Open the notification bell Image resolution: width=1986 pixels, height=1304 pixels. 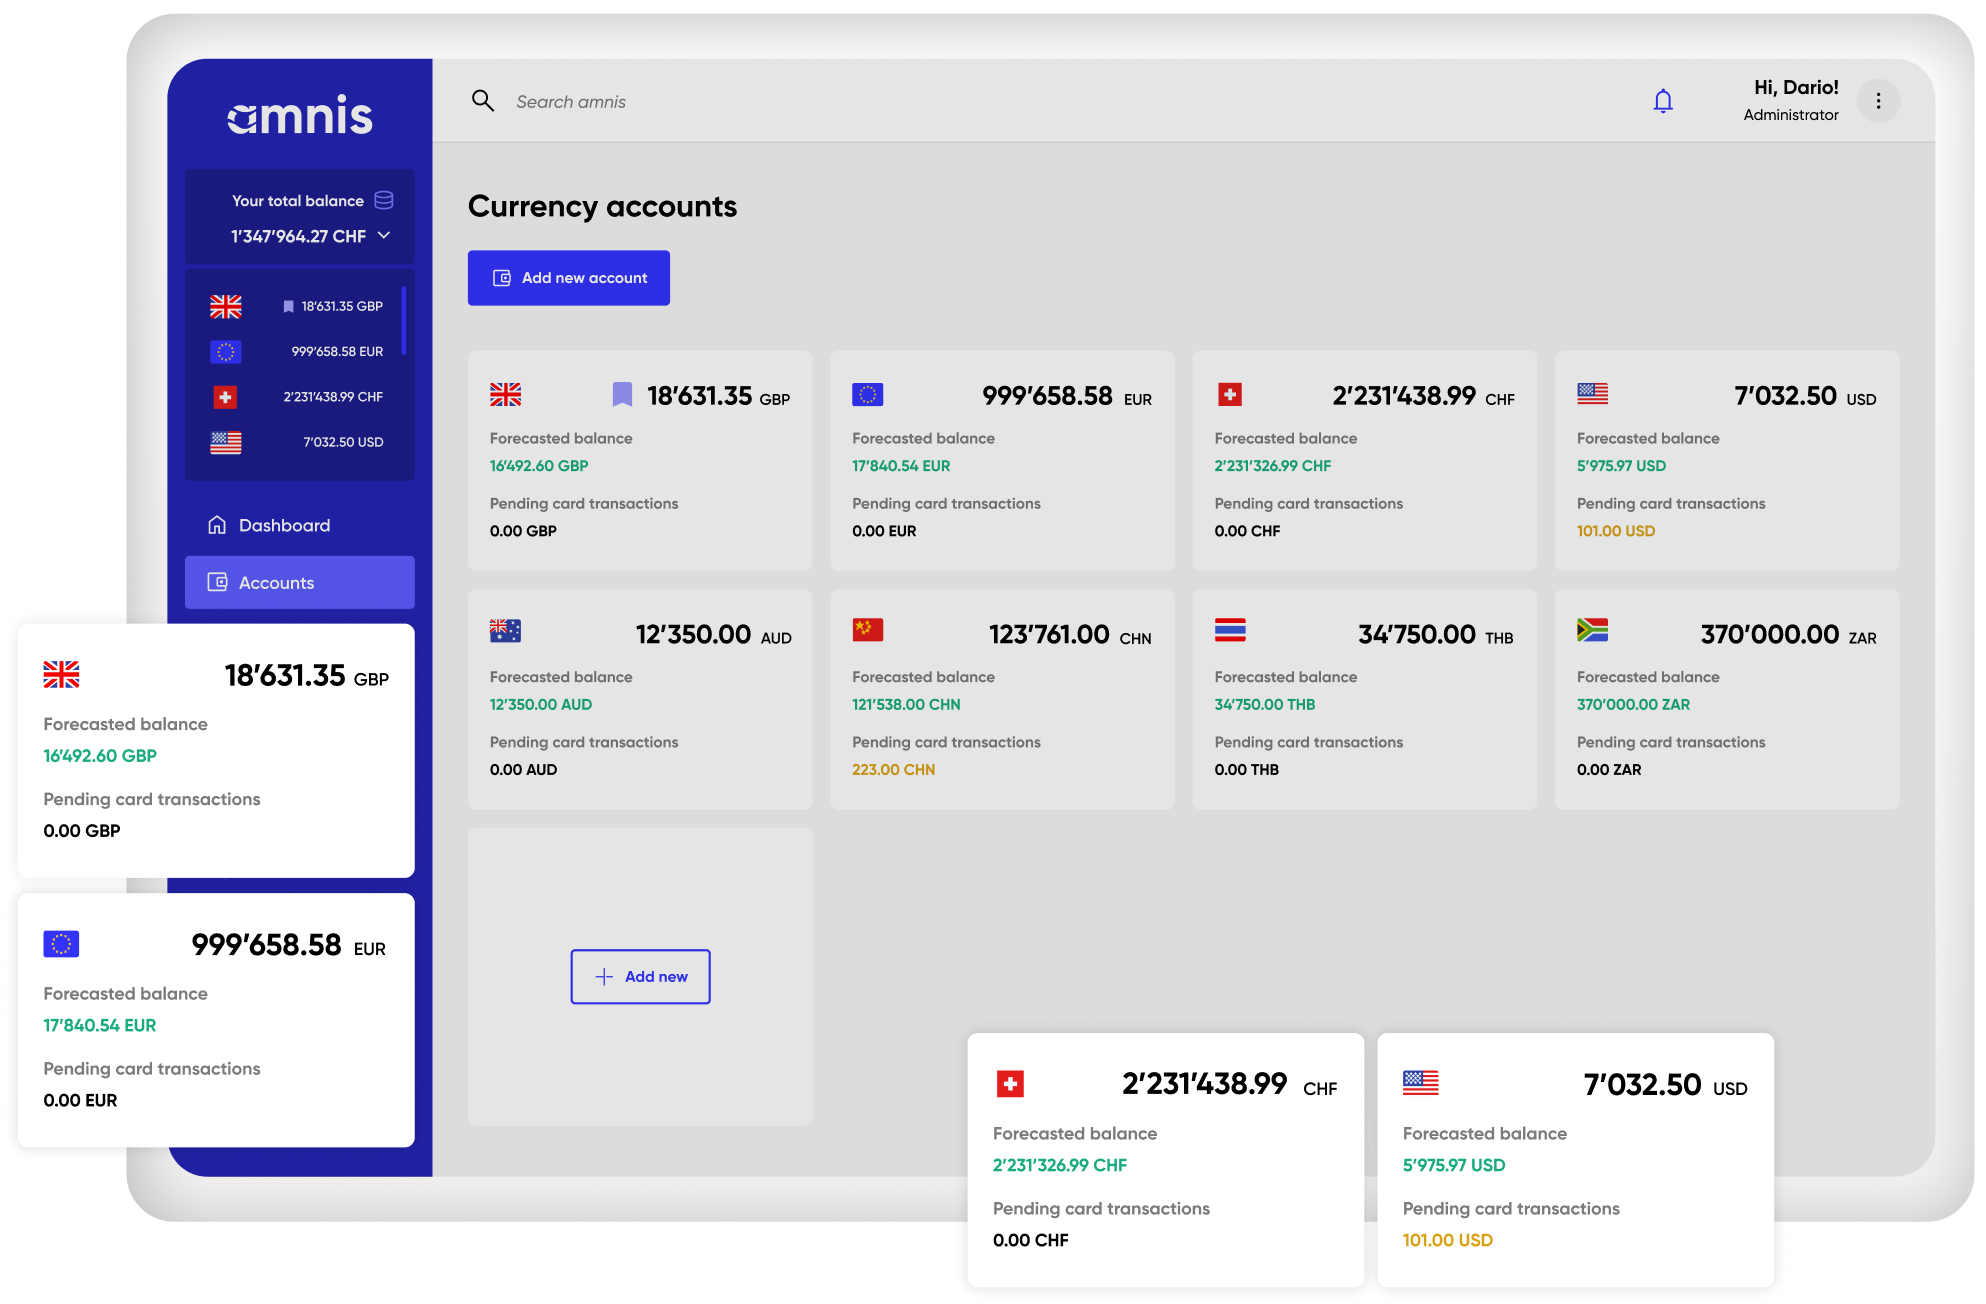click(1663, 101)
